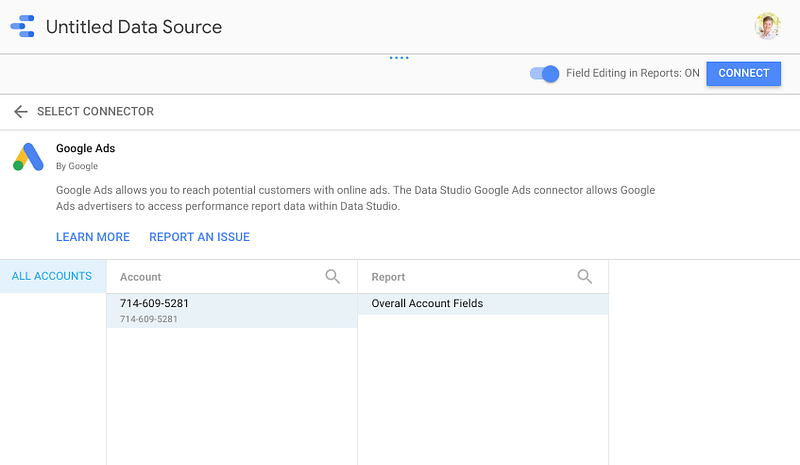Click the Google Ads connector title
The width and height of the screenshot is (800, 465).
pos(85,149)
